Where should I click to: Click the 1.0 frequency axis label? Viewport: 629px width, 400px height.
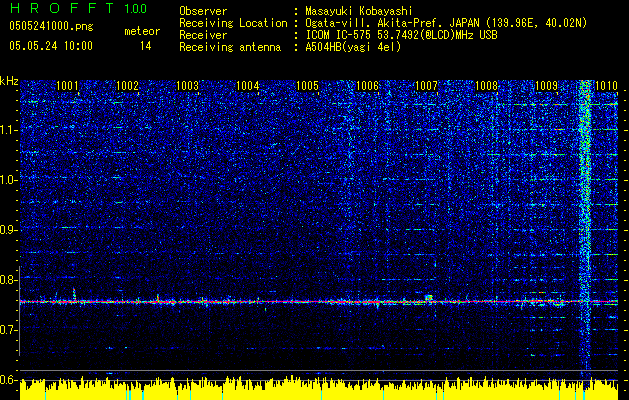click(x=9, y=180)
